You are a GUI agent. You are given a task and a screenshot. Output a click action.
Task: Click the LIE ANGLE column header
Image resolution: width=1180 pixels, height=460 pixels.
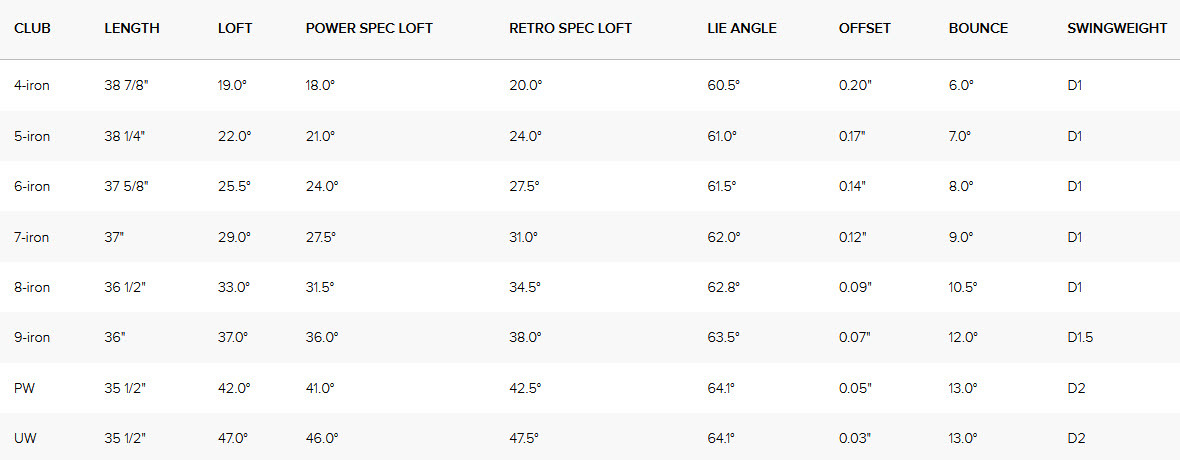(741, 28)
